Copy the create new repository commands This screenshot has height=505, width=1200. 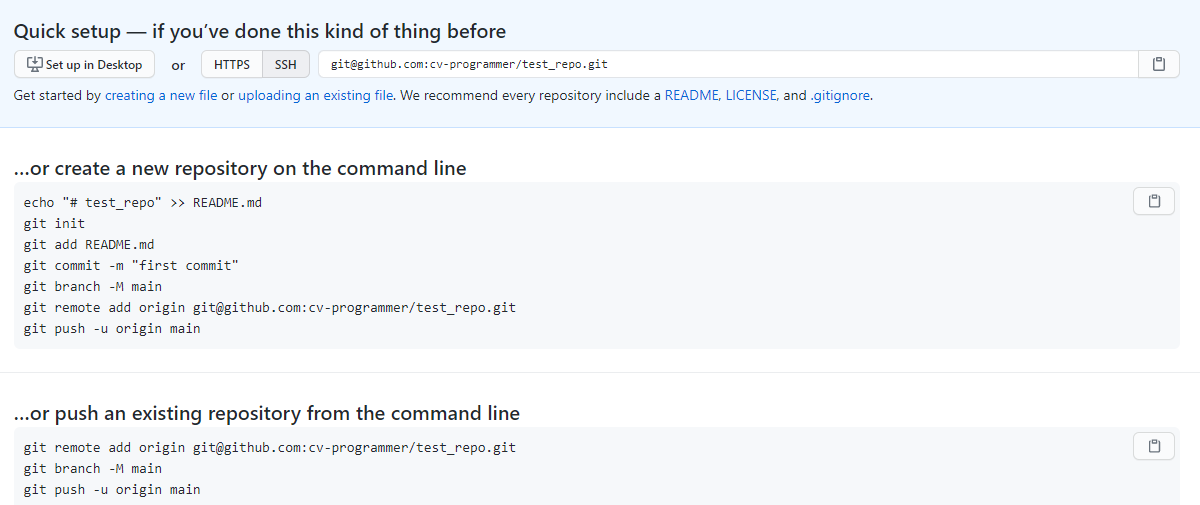[x=1154, y=201]
